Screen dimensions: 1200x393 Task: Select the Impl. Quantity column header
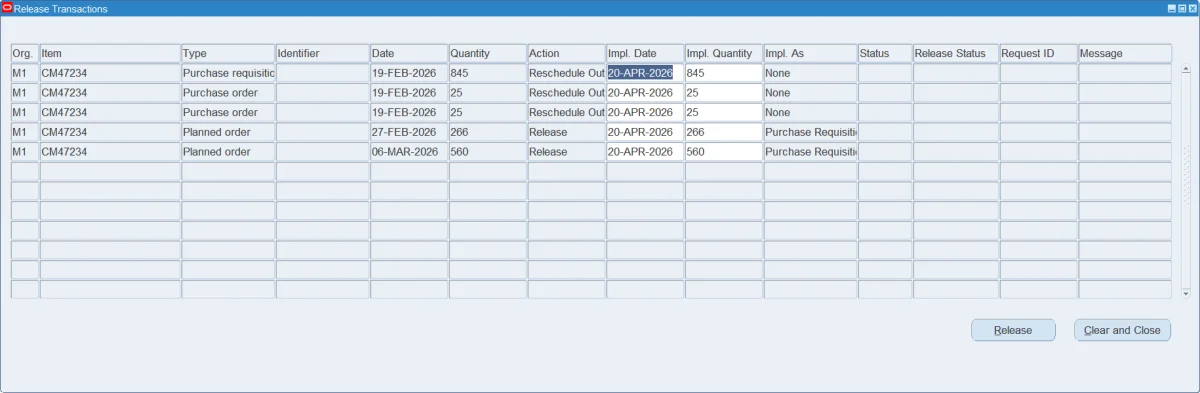724,53
